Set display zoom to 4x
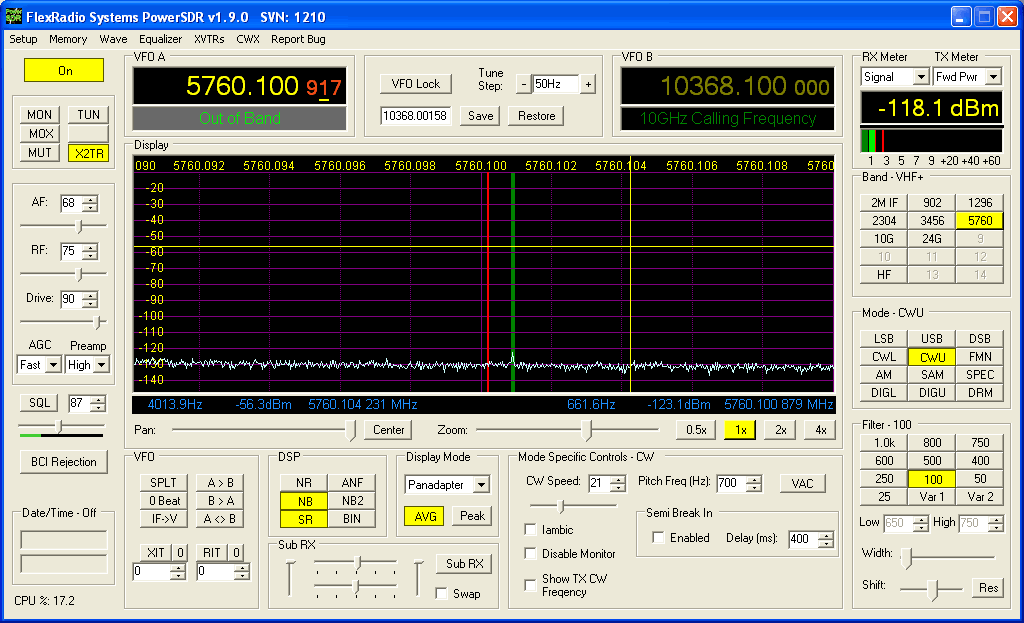The height and width of the screenshot is (623, 1024). 820,430
